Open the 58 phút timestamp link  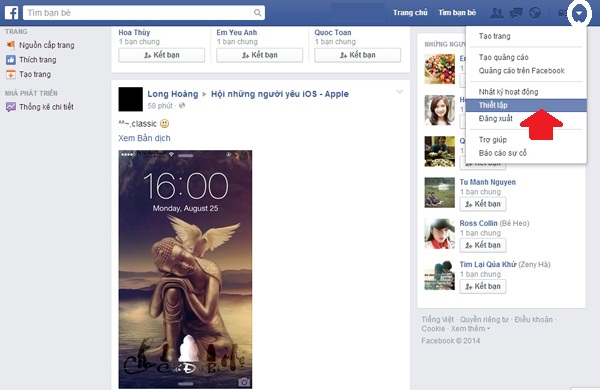pyautogui.click(x=160, y=106)
